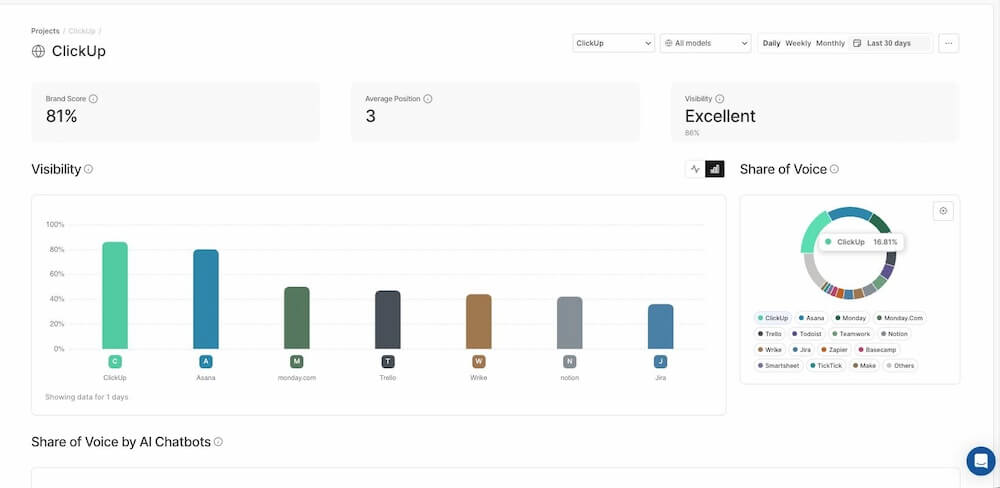Open the chat support bubble
The width and height of the screenshot is (1000, 488).
[981, 461]
